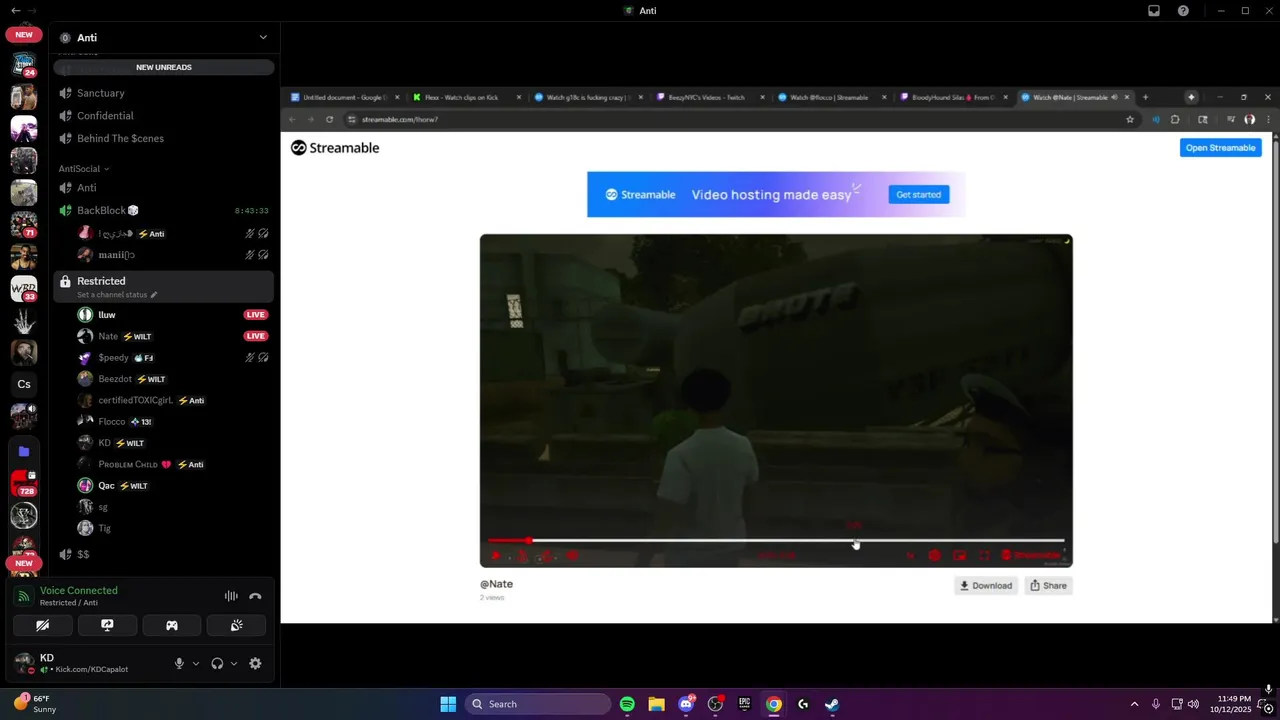Image resolution: width=1280 pixels, height=720 pixels.
Task: Go to the Streamable logo home link
Action: [335, 148]
